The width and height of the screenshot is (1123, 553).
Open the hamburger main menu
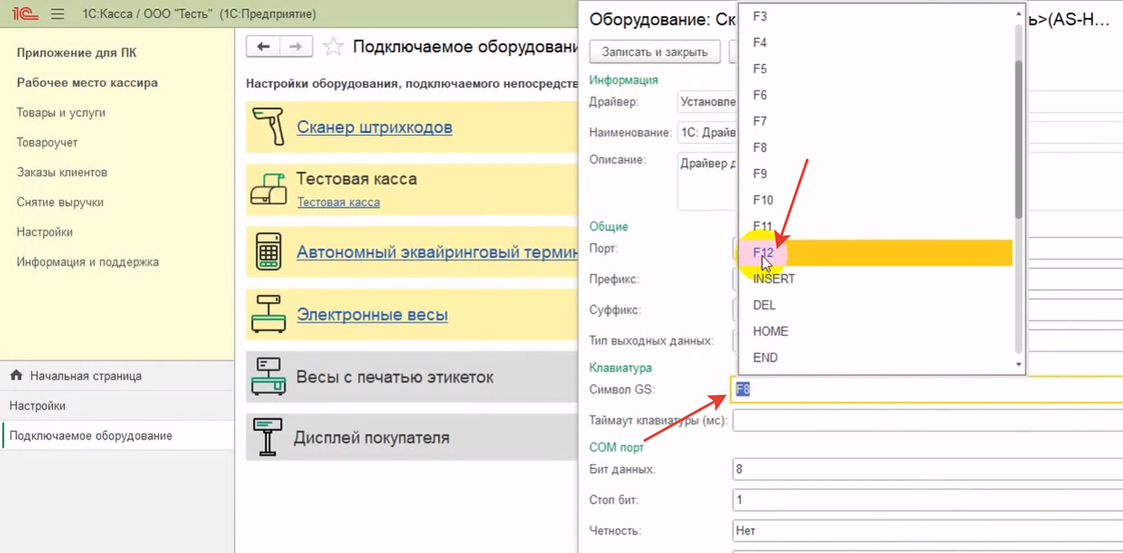(58, 14)
